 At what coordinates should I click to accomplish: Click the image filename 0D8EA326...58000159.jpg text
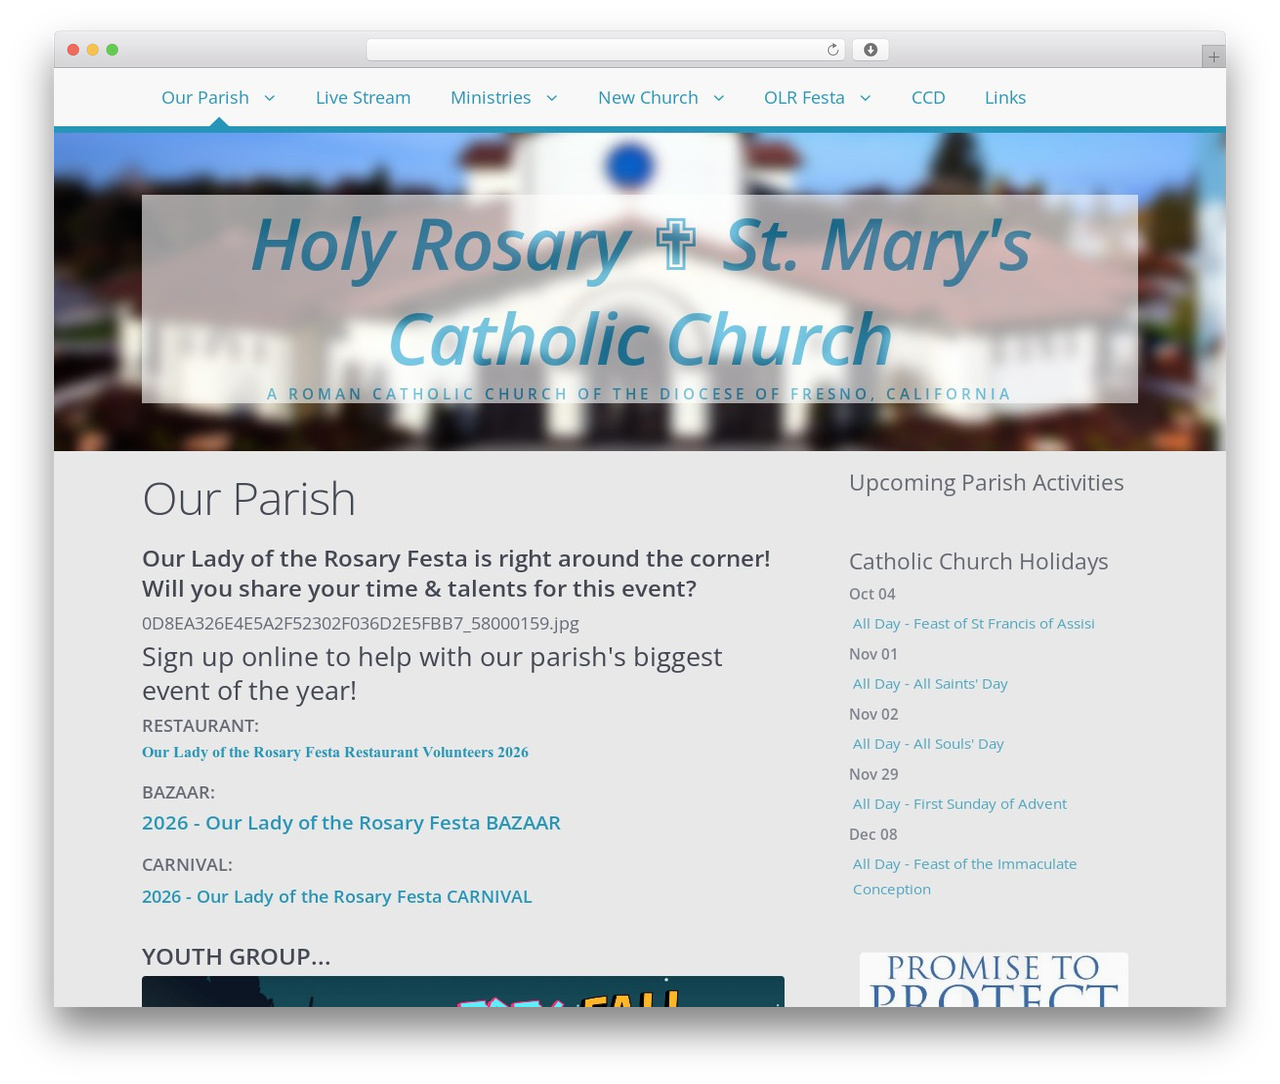360,623
